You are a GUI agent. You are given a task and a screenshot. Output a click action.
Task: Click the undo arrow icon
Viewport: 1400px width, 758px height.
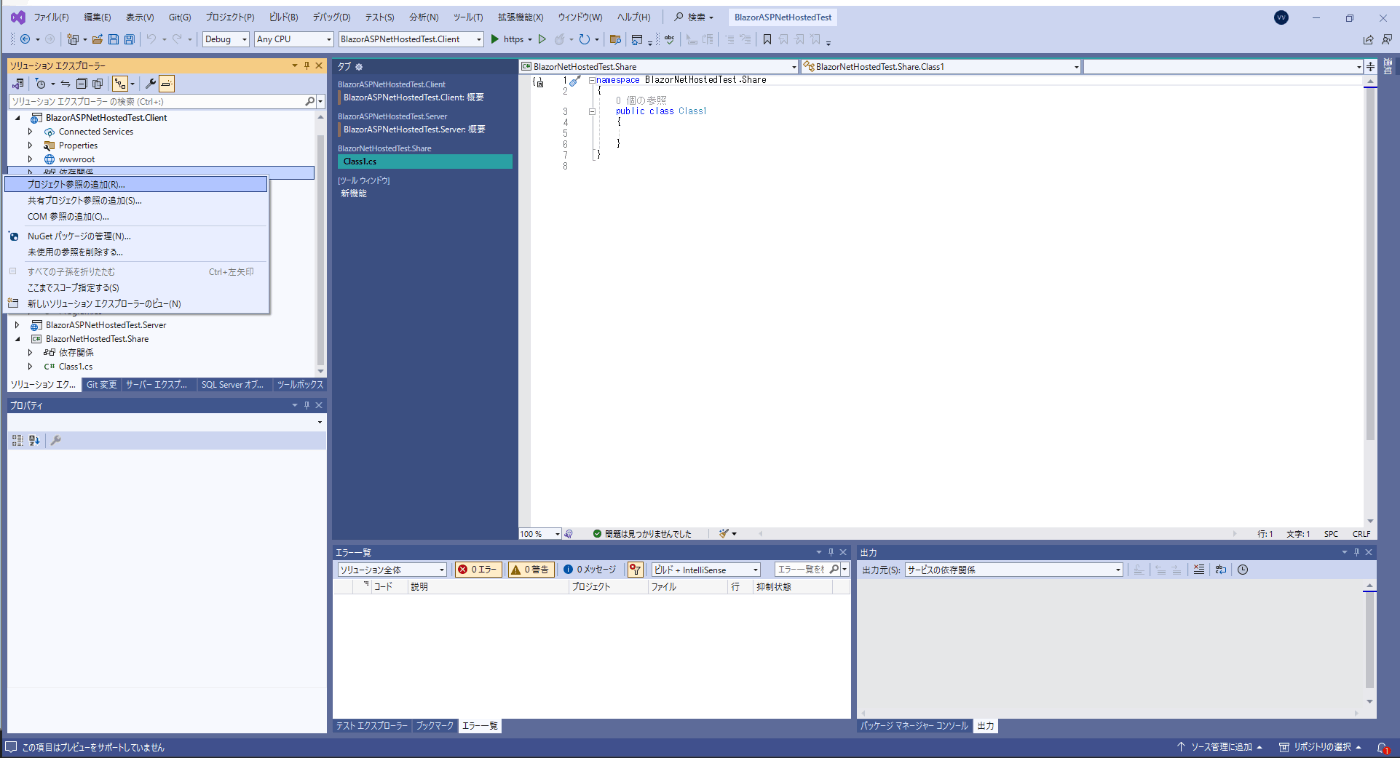151,39
